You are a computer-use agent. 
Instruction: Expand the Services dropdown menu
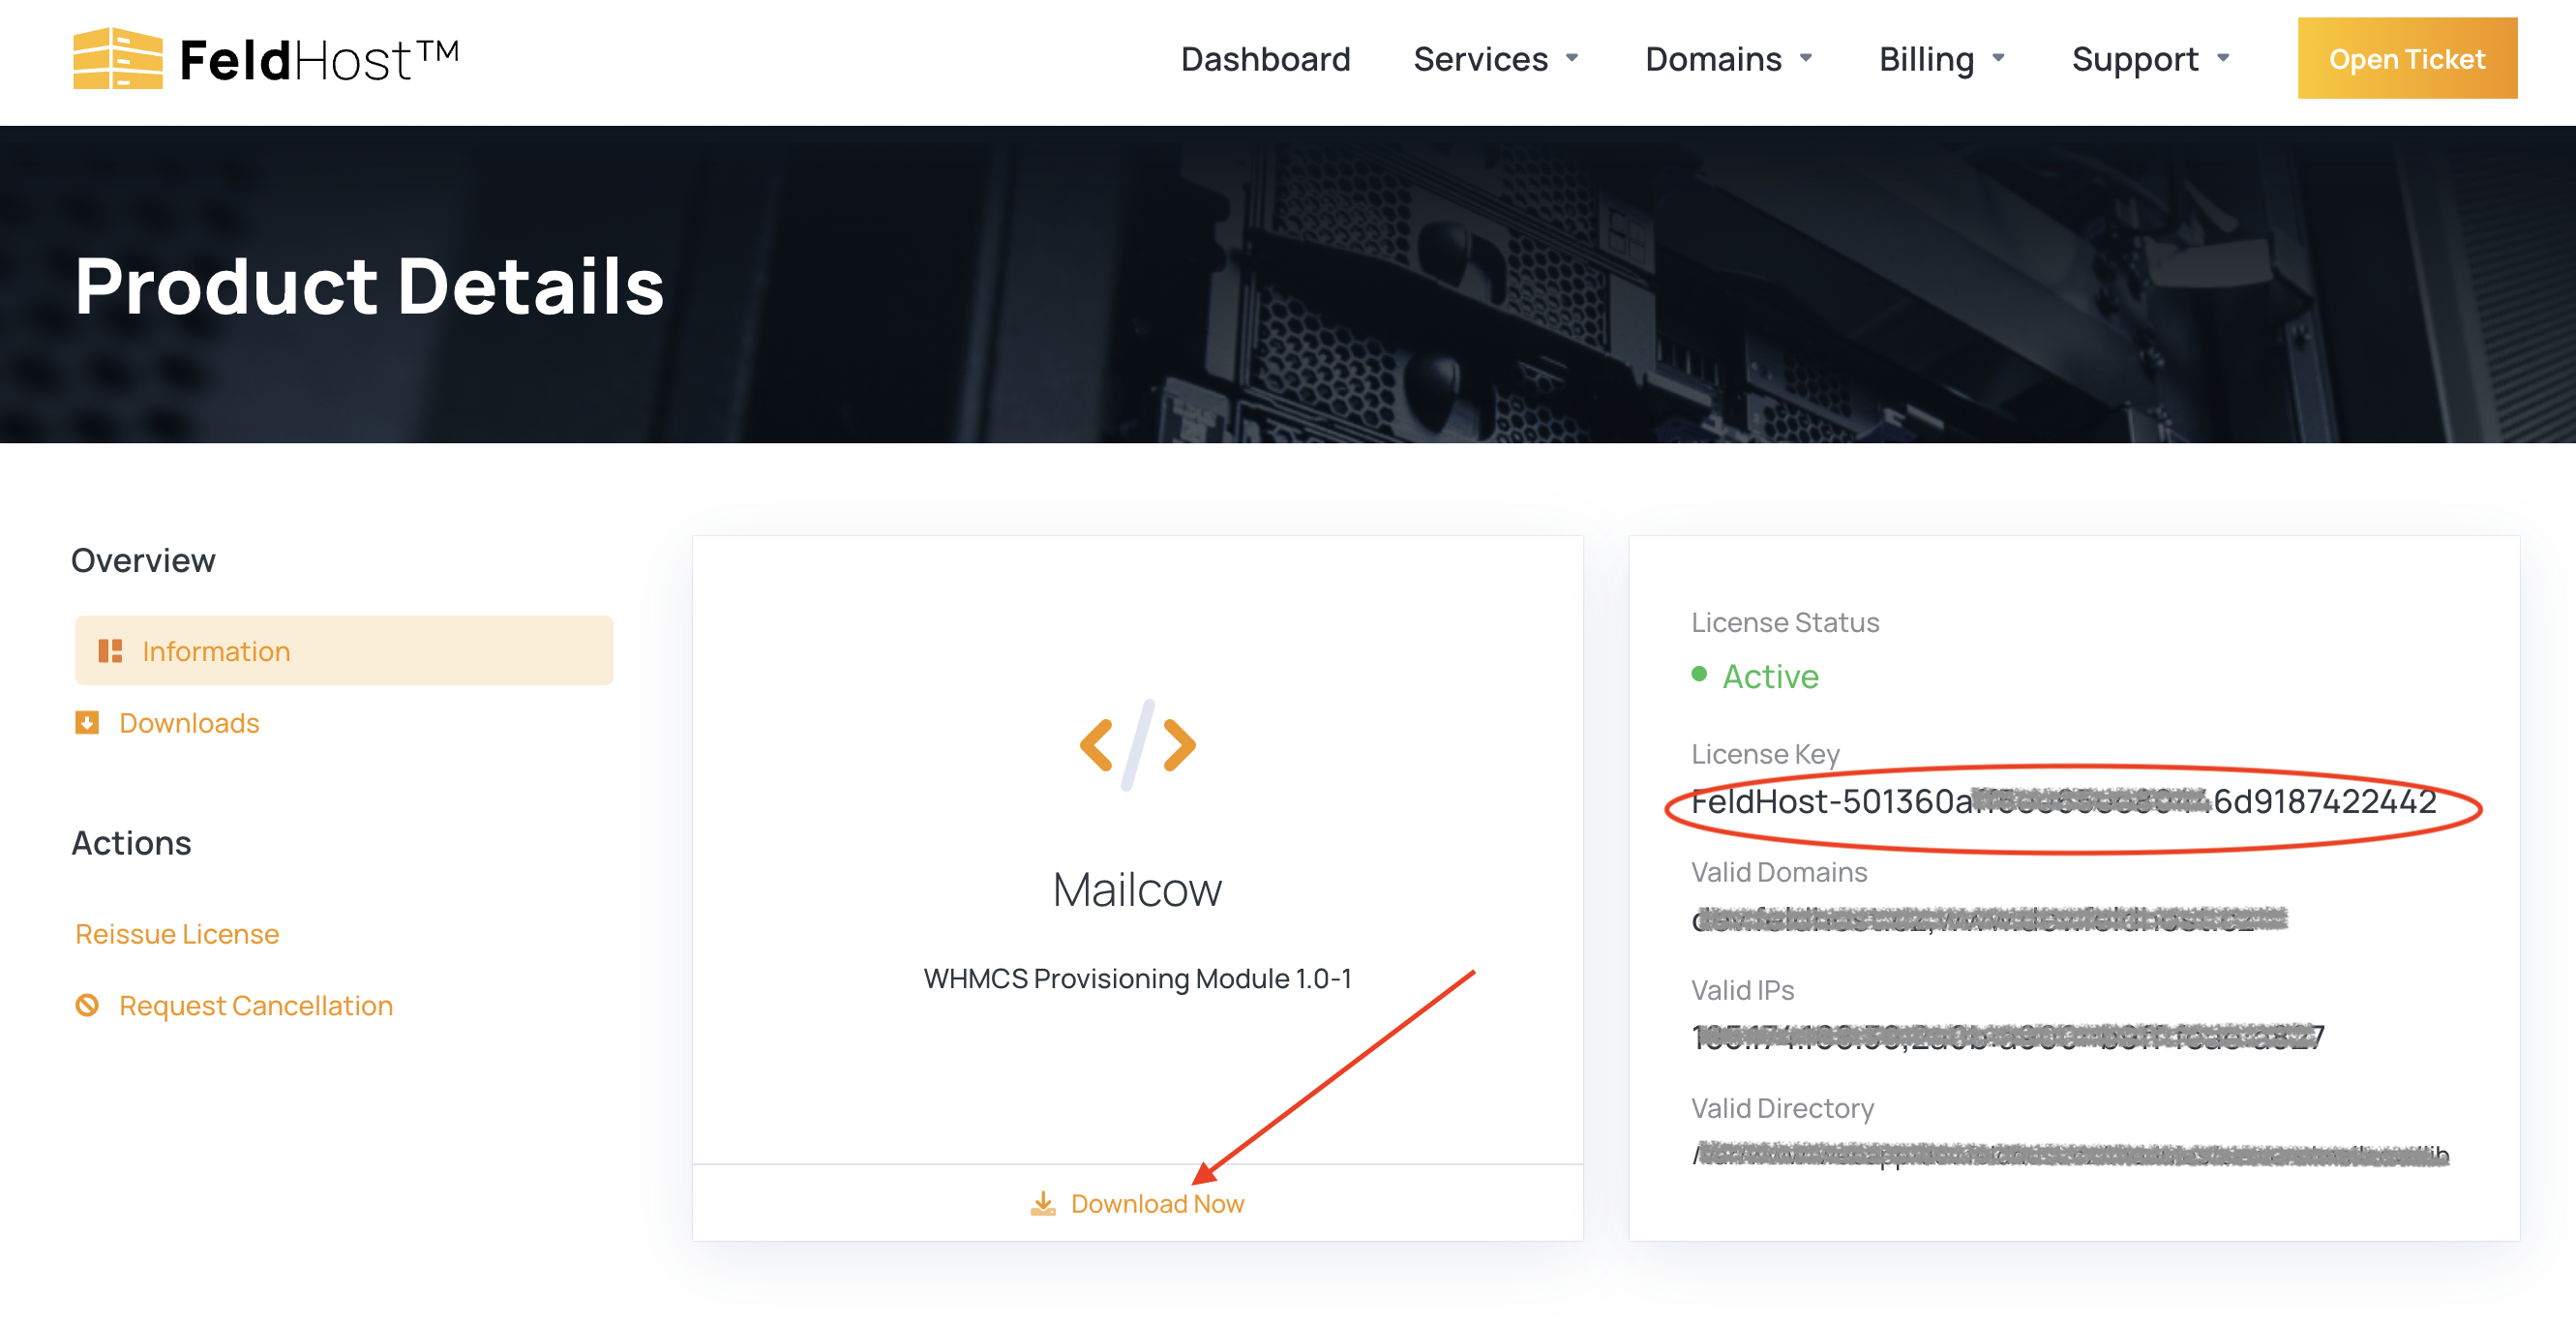(1496, 59)
